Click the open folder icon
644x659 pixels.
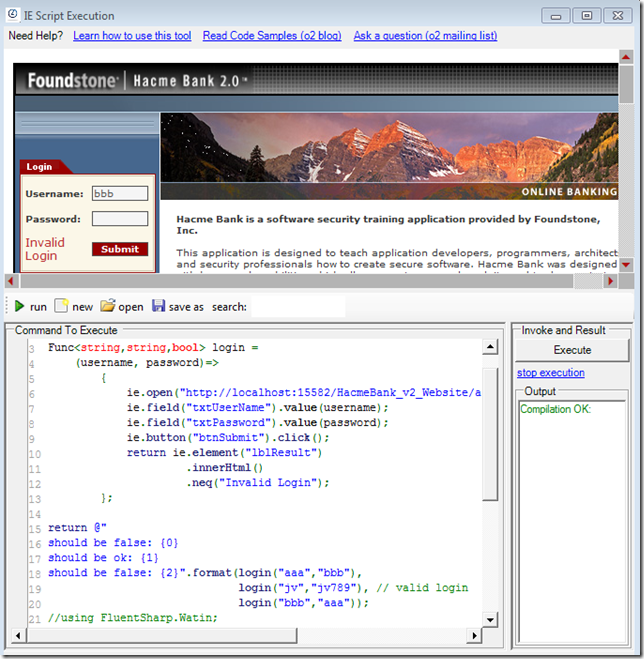click(107, 306)
